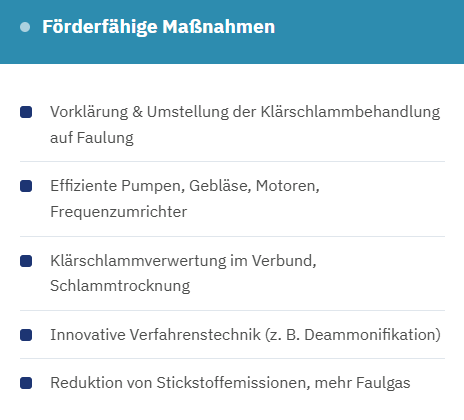Viewport: 464px width, 420px height.
Task: Click the word Vorklärung
Action: (x=89, y=112)
